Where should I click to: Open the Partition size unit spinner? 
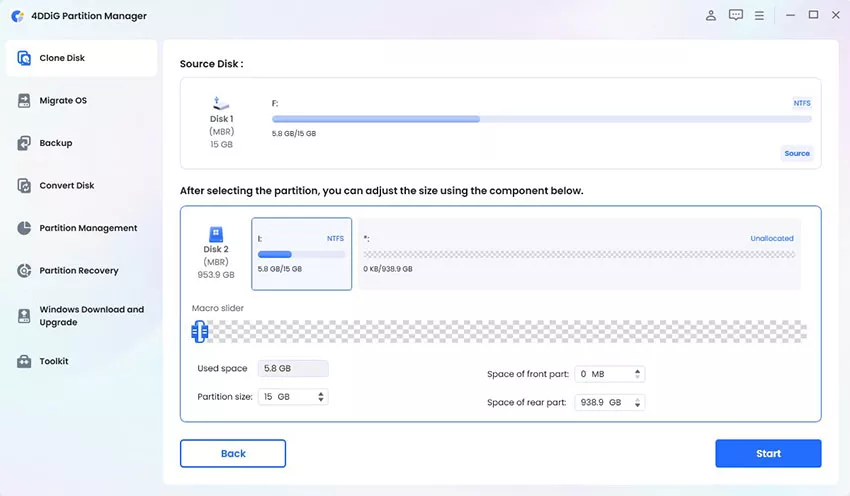point(320,397)
